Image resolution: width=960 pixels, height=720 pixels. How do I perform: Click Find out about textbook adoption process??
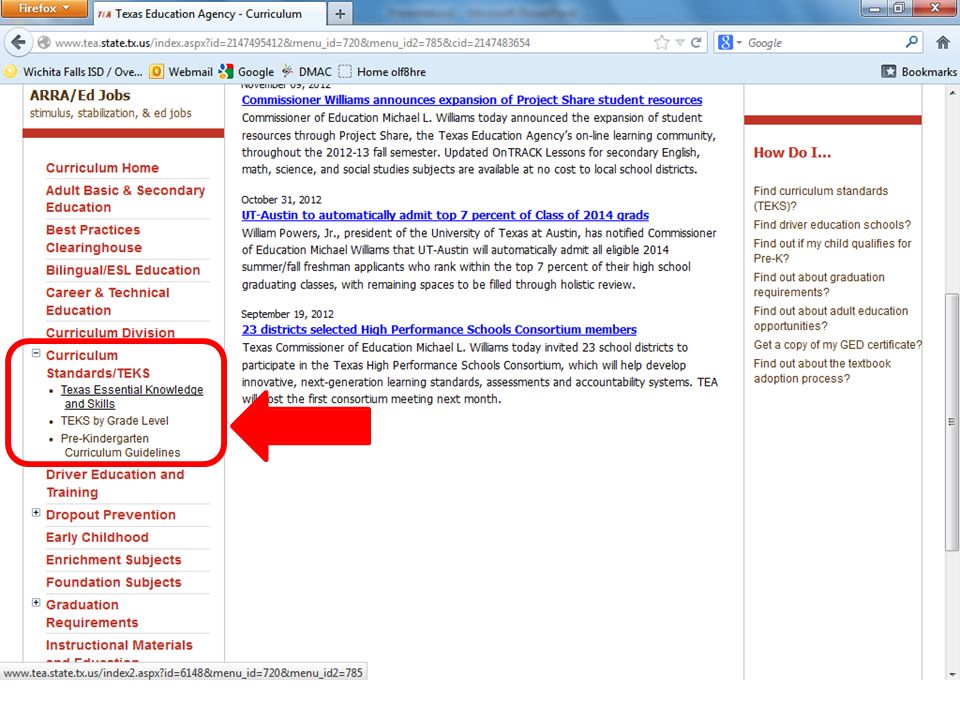(x=822, y=371)
